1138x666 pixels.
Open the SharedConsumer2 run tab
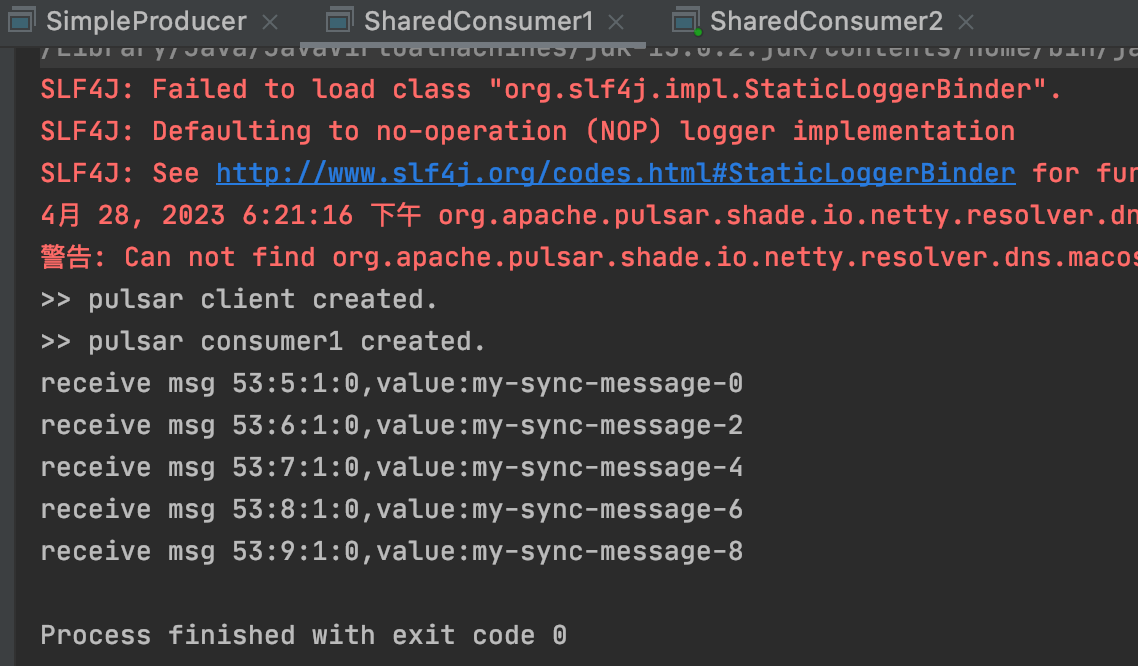826,22
